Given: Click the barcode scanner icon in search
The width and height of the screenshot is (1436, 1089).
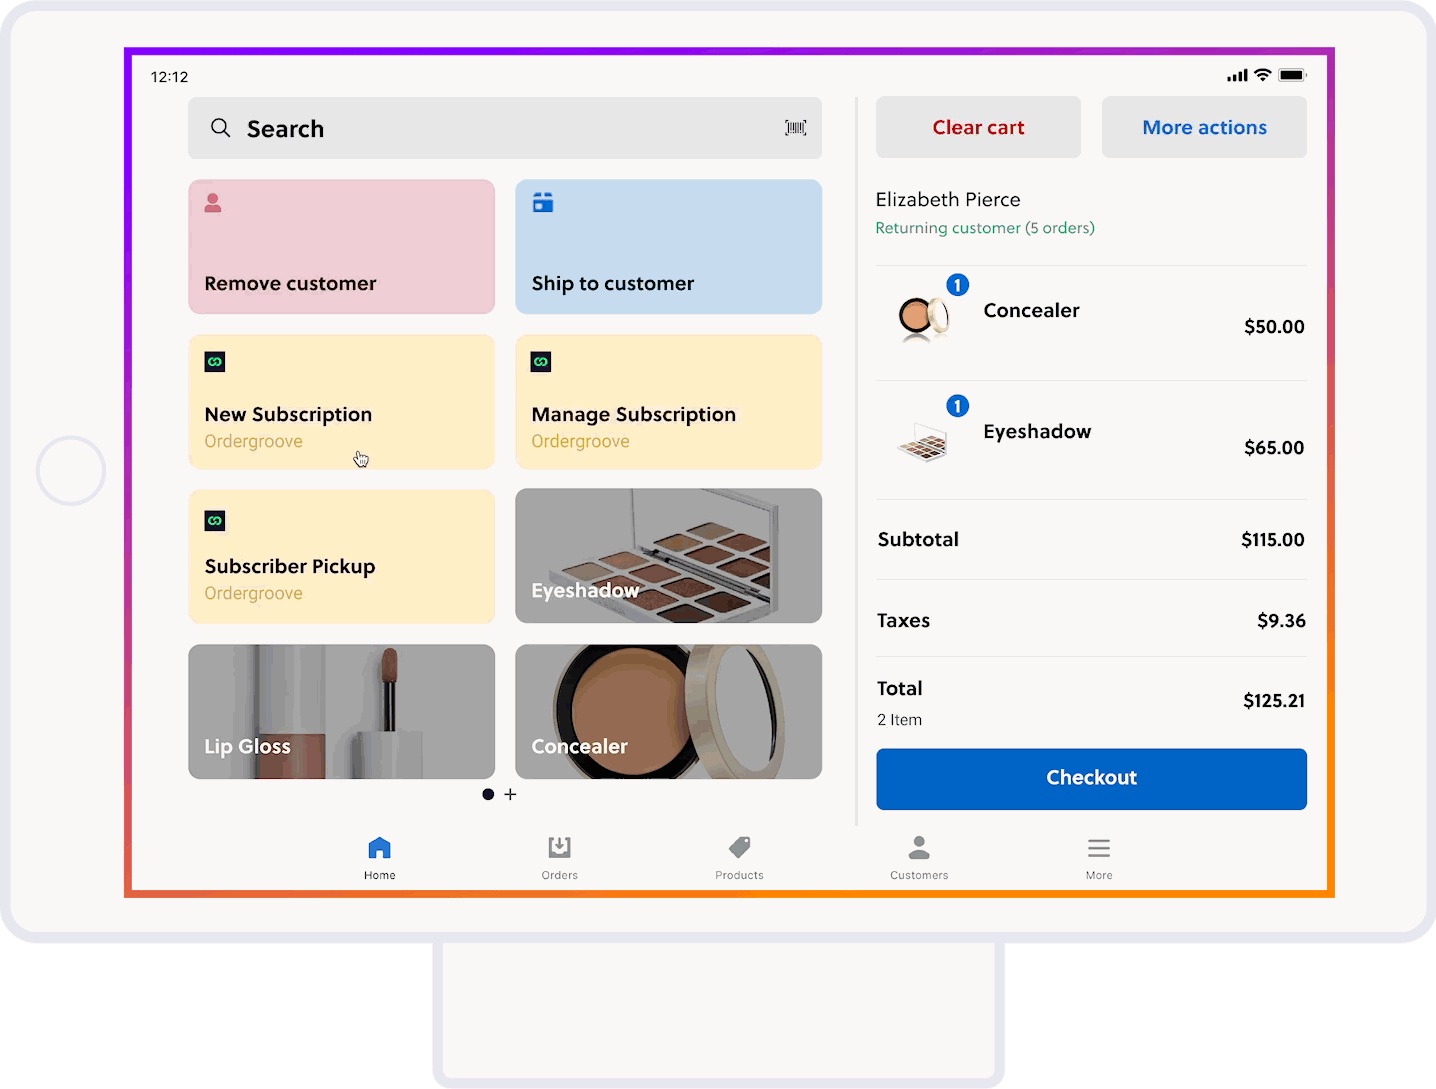Looking at the screenshot, I should click(x=796, y=128).
